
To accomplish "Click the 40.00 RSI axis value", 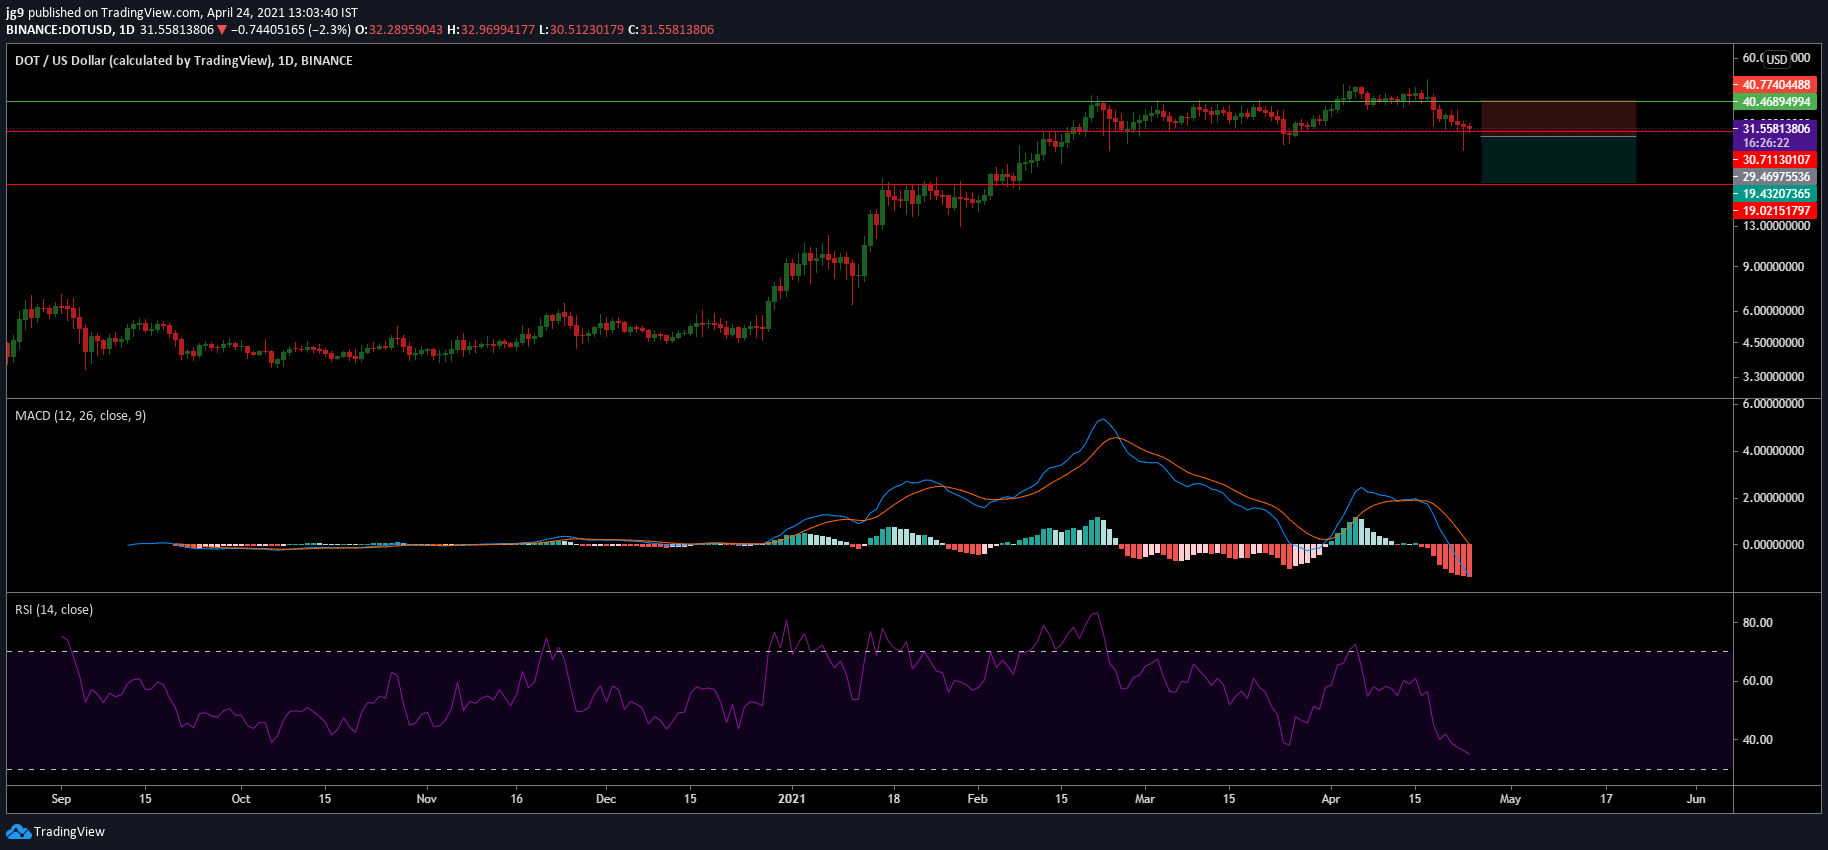I will [1757, 740].
